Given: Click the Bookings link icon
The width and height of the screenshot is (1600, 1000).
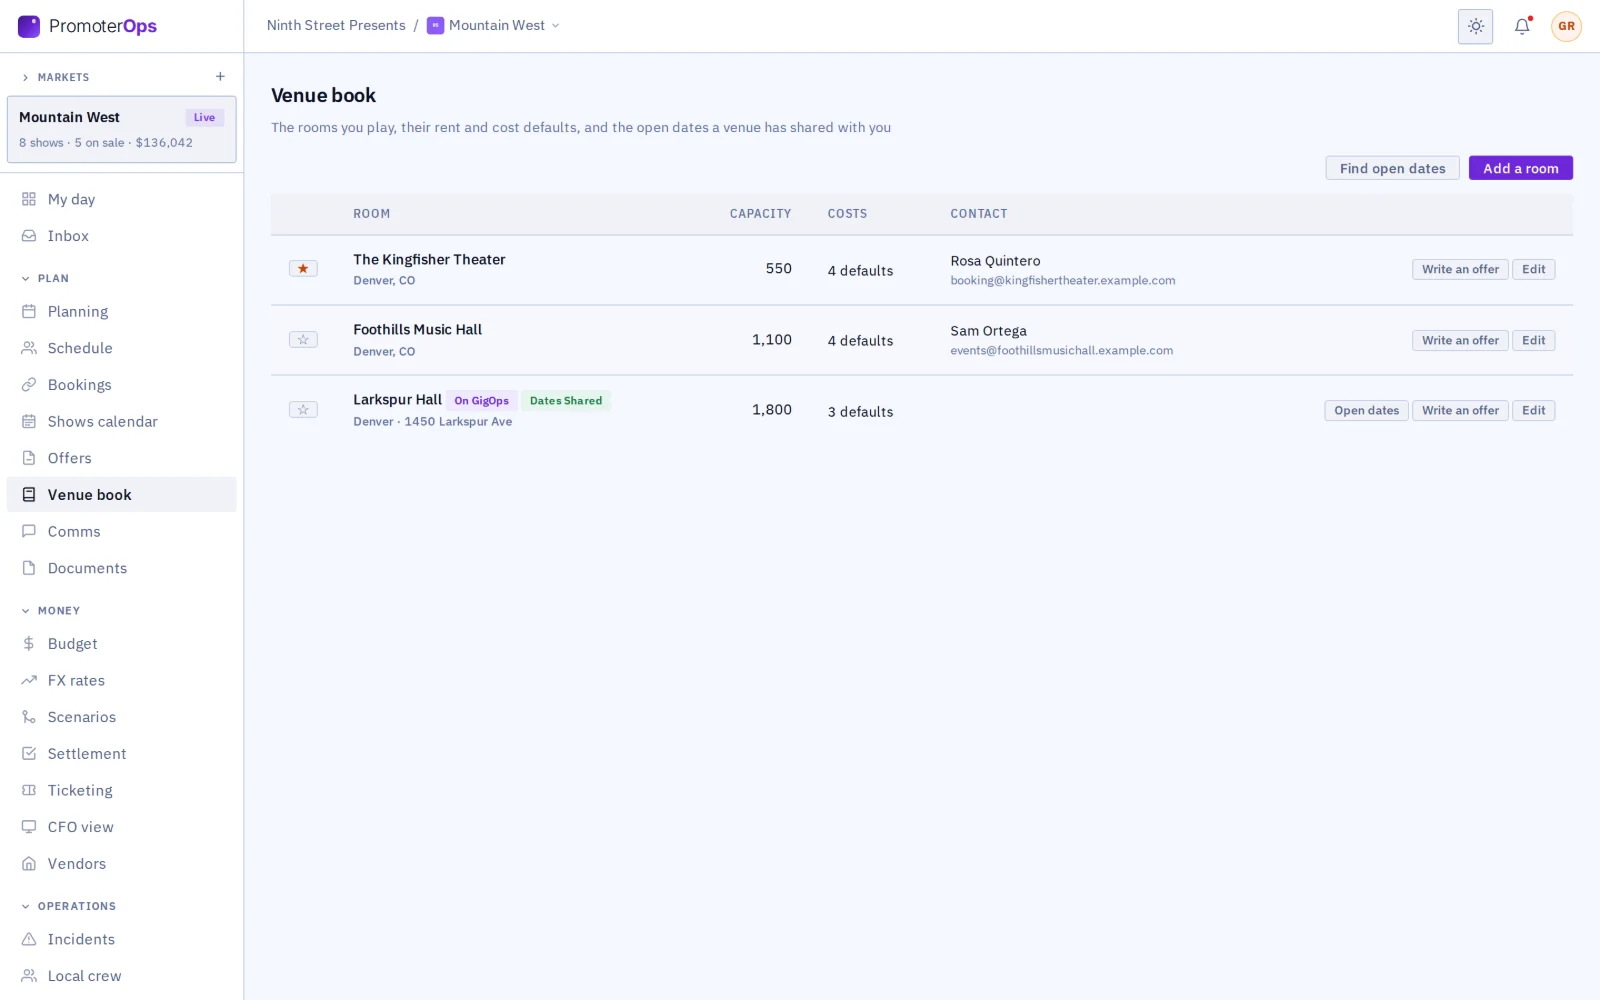Looking at the screenshot, I should 29,385.
